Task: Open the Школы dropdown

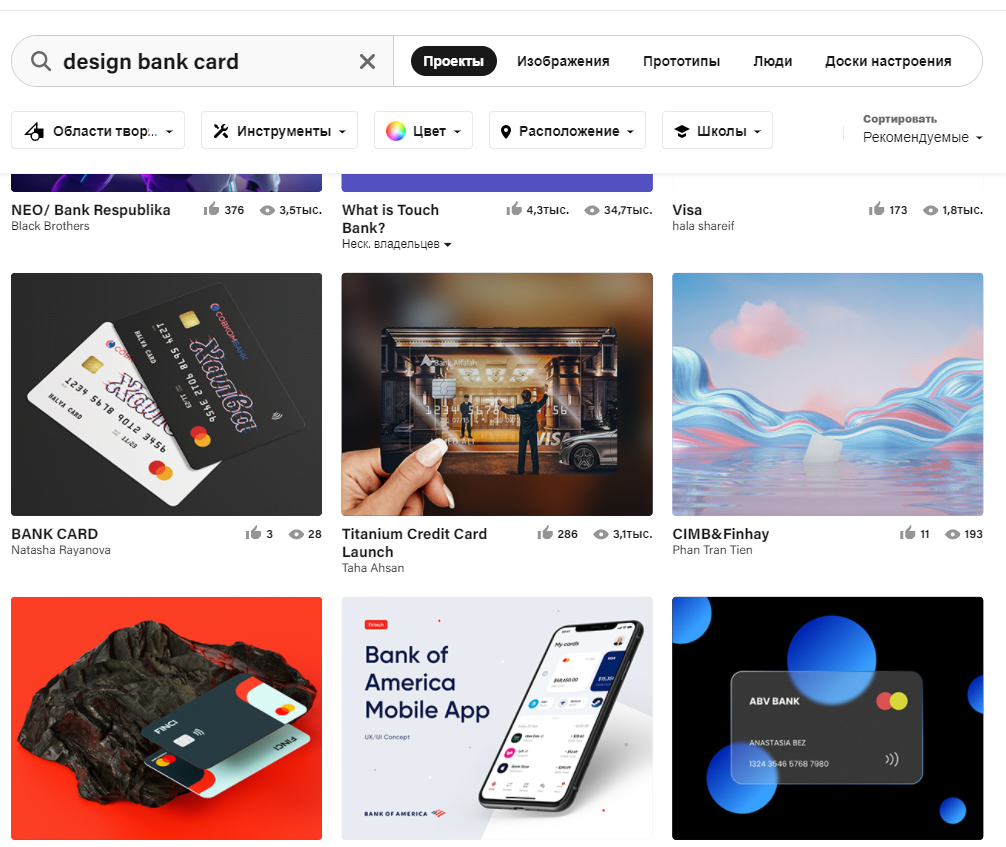Action: 717,130
